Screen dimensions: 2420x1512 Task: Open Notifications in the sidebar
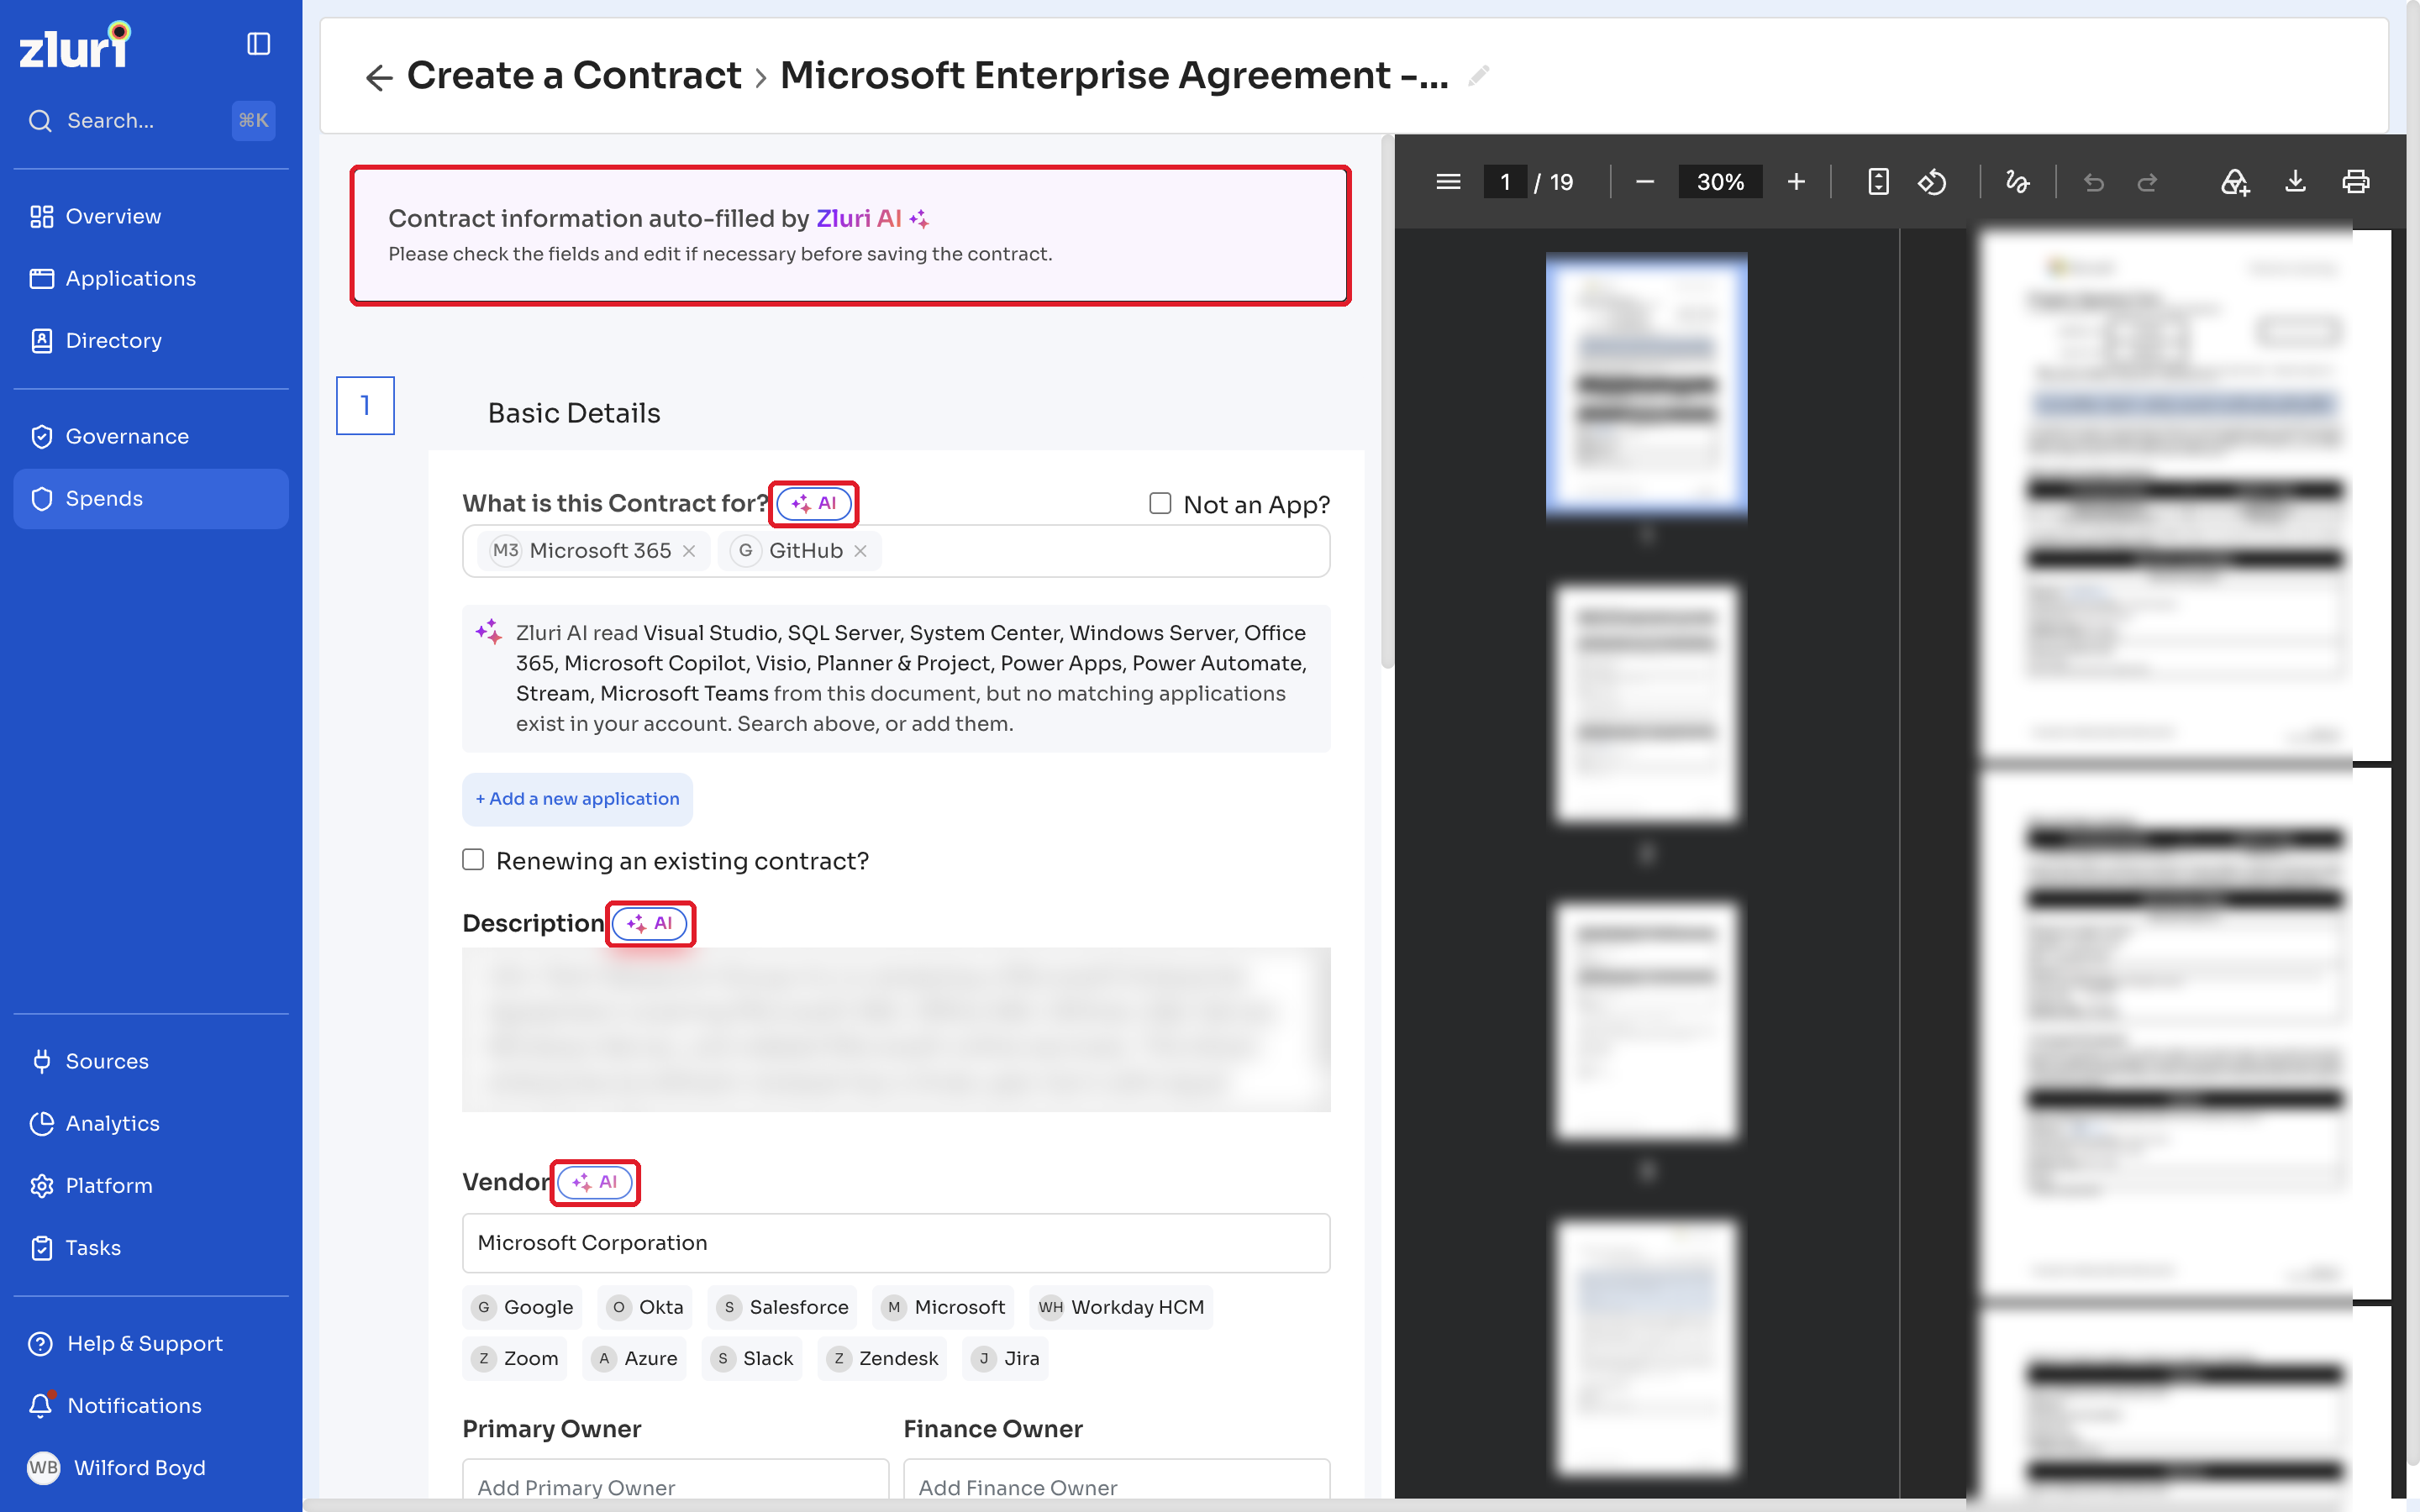click(x=151, y=1405)
